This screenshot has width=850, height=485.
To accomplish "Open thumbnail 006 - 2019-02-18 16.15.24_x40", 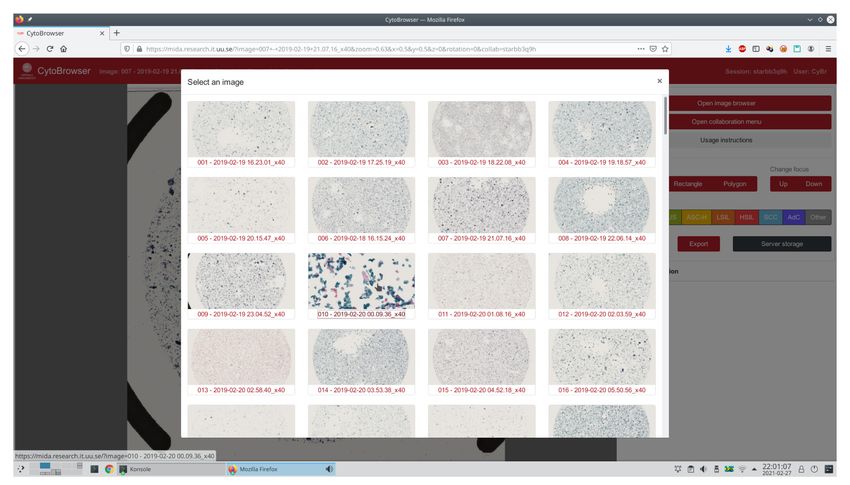I will coord(362,205).
